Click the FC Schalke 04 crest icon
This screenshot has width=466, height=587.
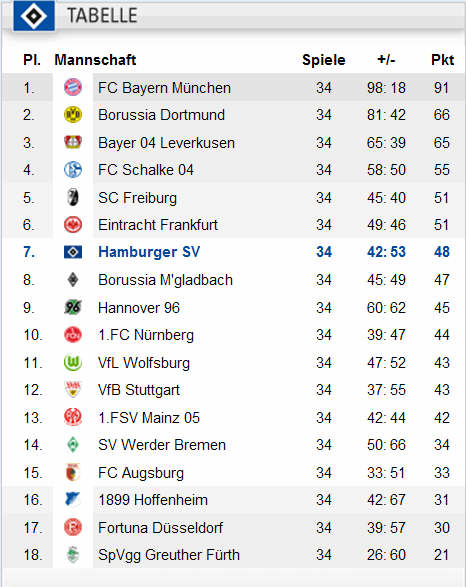pyautogui.click(x=73, y=170)
